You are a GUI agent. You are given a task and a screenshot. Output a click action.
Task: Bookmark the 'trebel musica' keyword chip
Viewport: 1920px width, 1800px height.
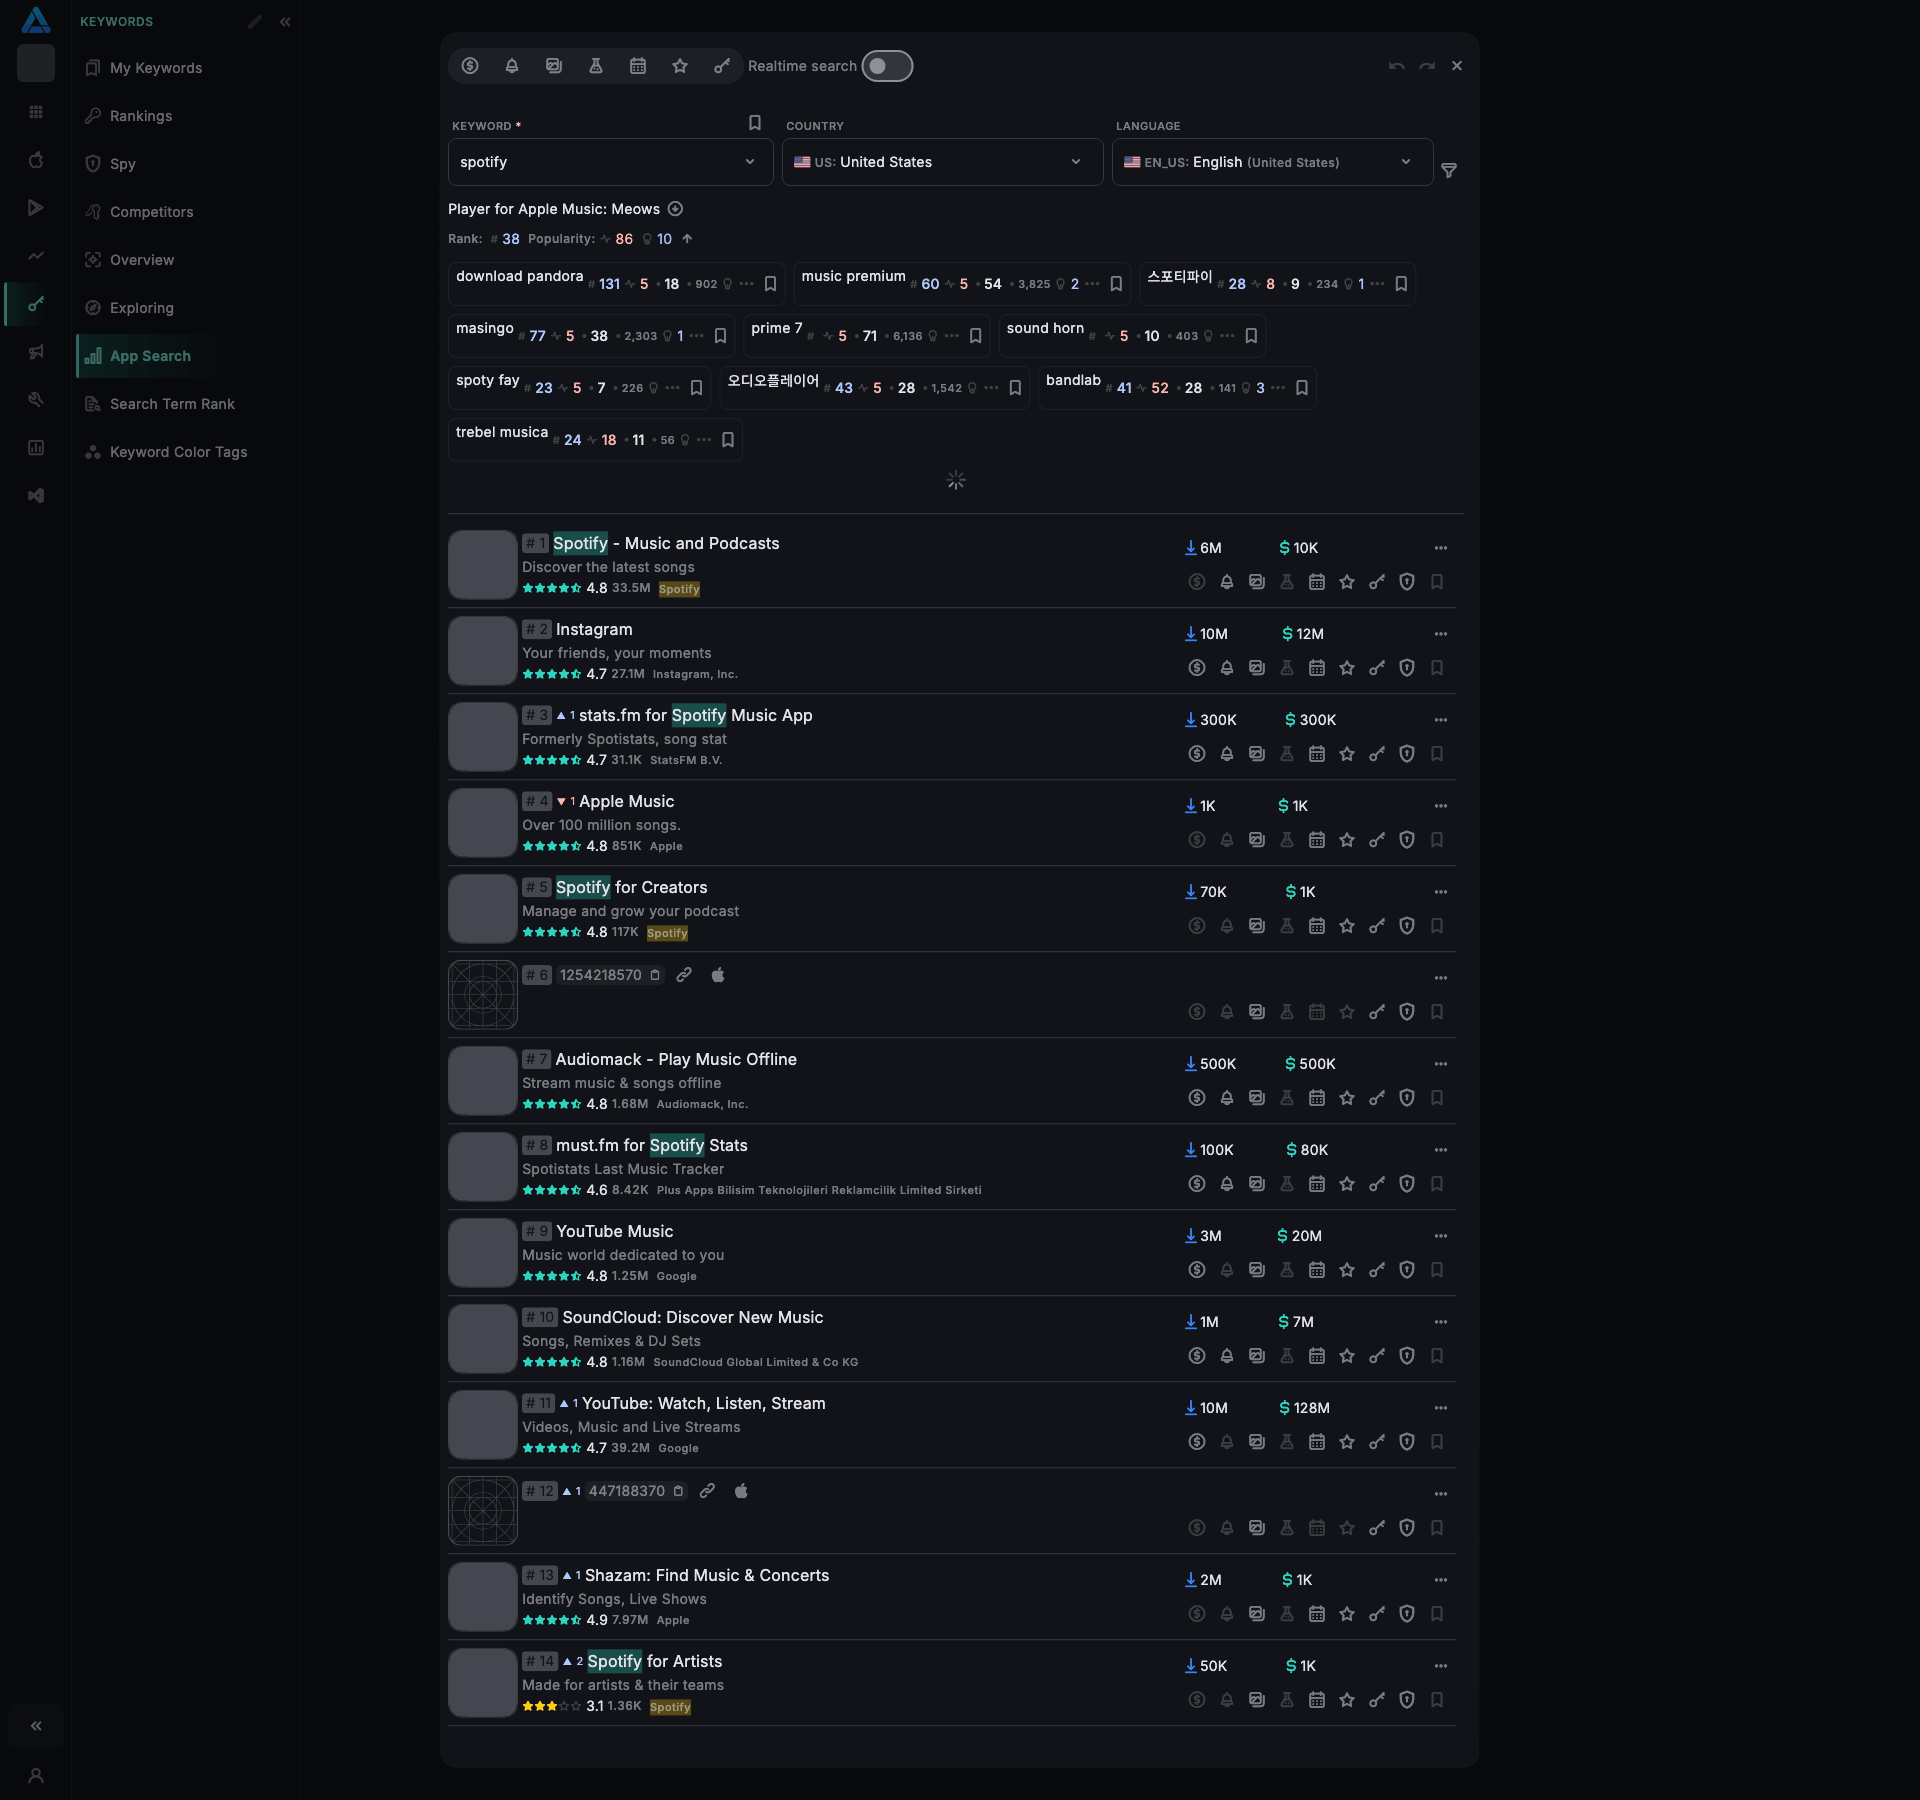tap(728, 440)
